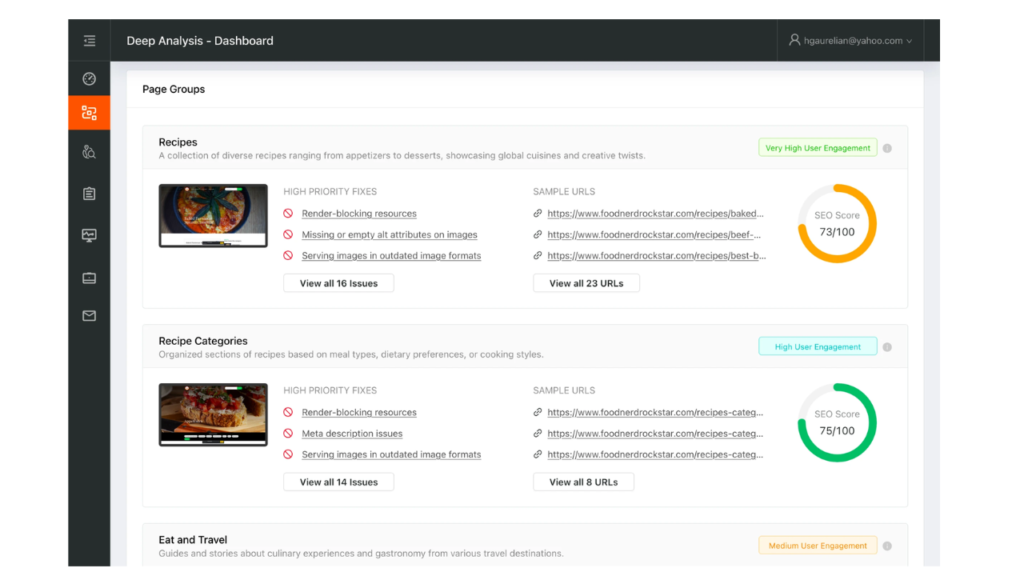Click the 73/100 SEO Score gauge
This screenshot has width=1024, height=576.
tap(837, 224)
